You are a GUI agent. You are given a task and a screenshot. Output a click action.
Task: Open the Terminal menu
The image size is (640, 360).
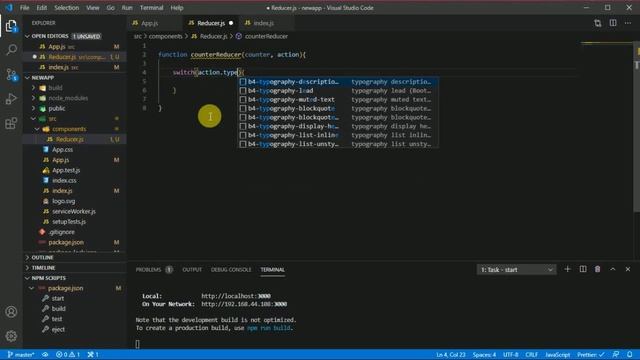tap(151, 8)
